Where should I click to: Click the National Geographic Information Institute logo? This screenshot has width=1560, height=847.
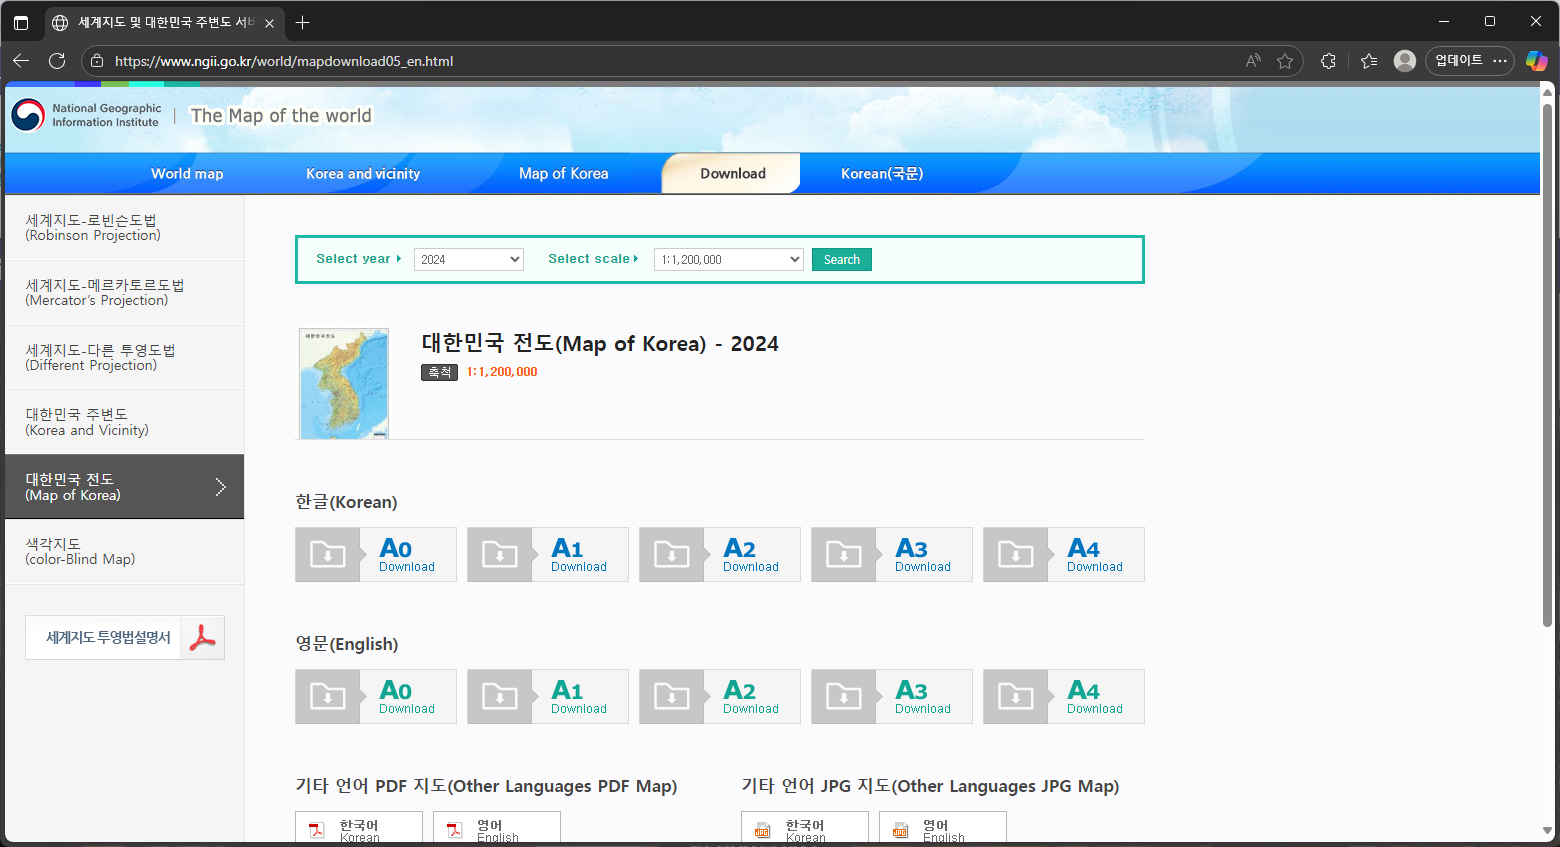(86, 115)
